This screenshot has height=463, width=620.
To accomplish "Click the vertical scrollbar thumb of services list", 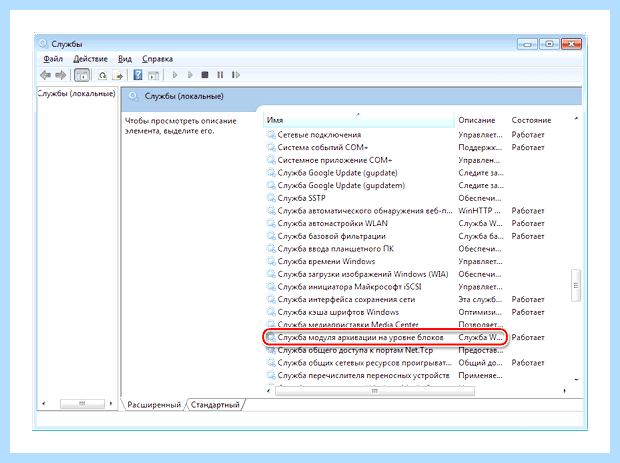I will [x=576, y=285].
